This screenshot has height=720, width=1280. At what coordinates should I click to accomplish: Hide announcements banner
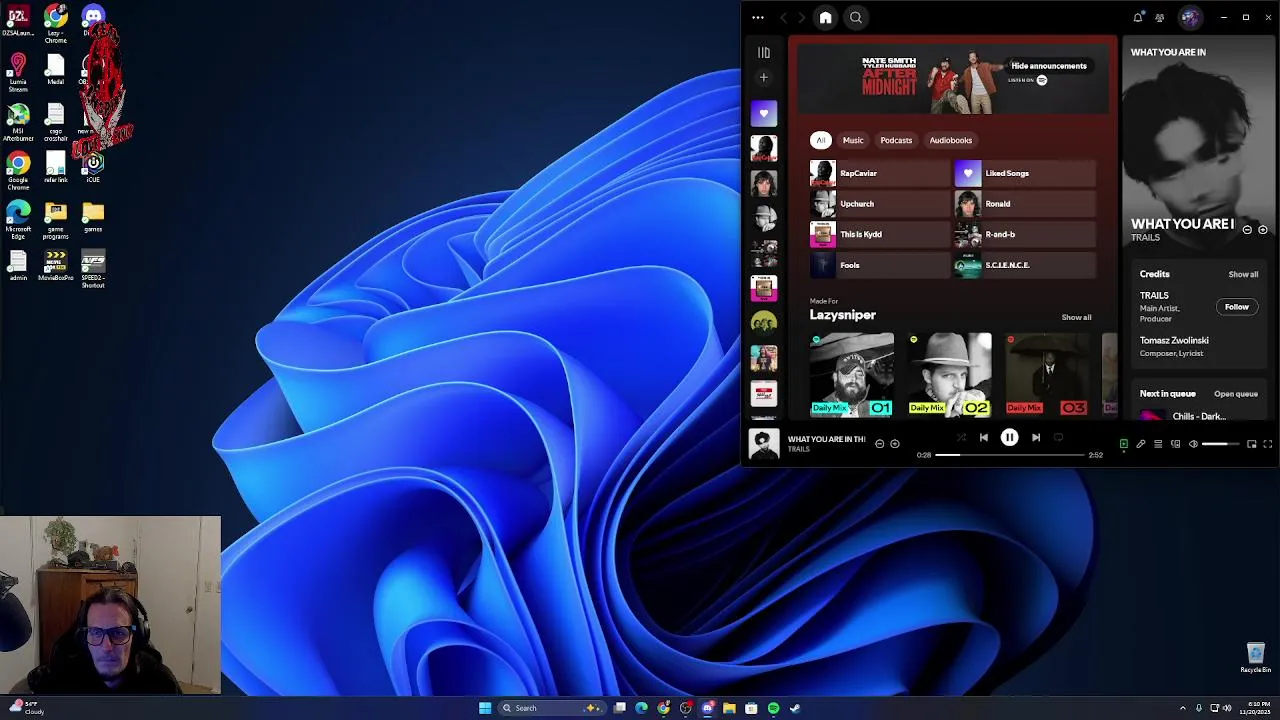coord(1048,66)
